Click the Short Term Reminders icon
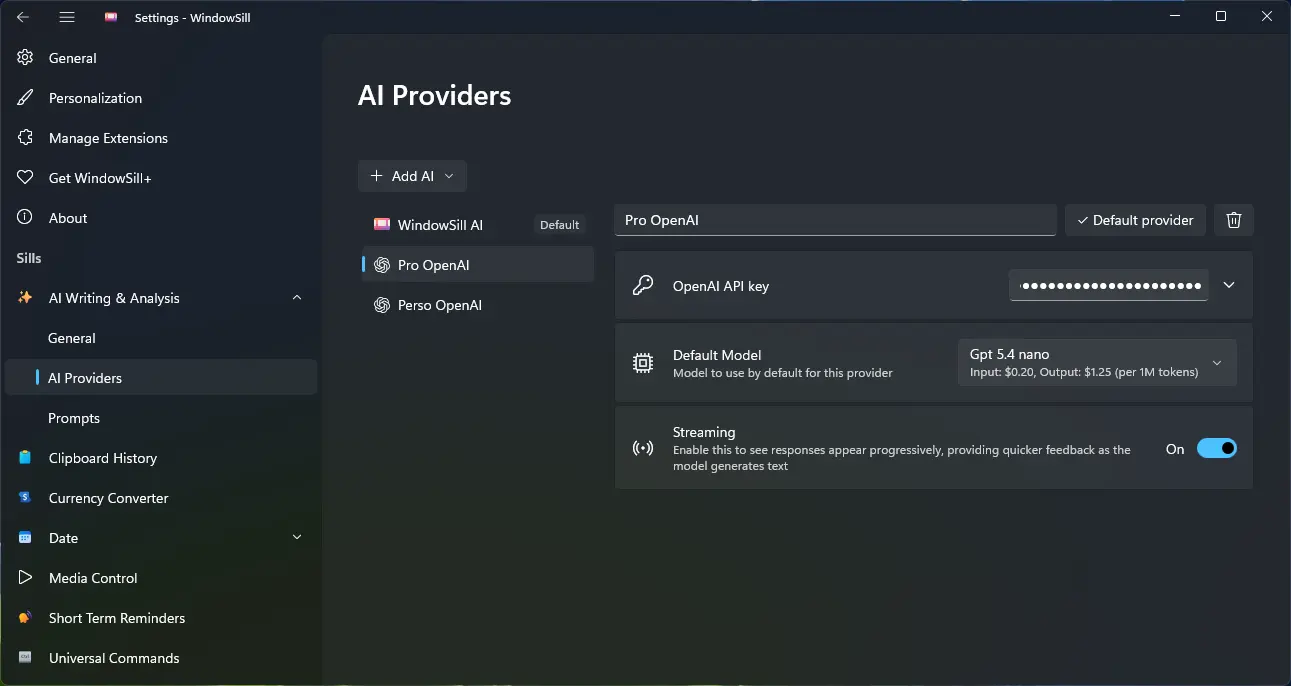The image size is (1291, 686). coord(25,618)
